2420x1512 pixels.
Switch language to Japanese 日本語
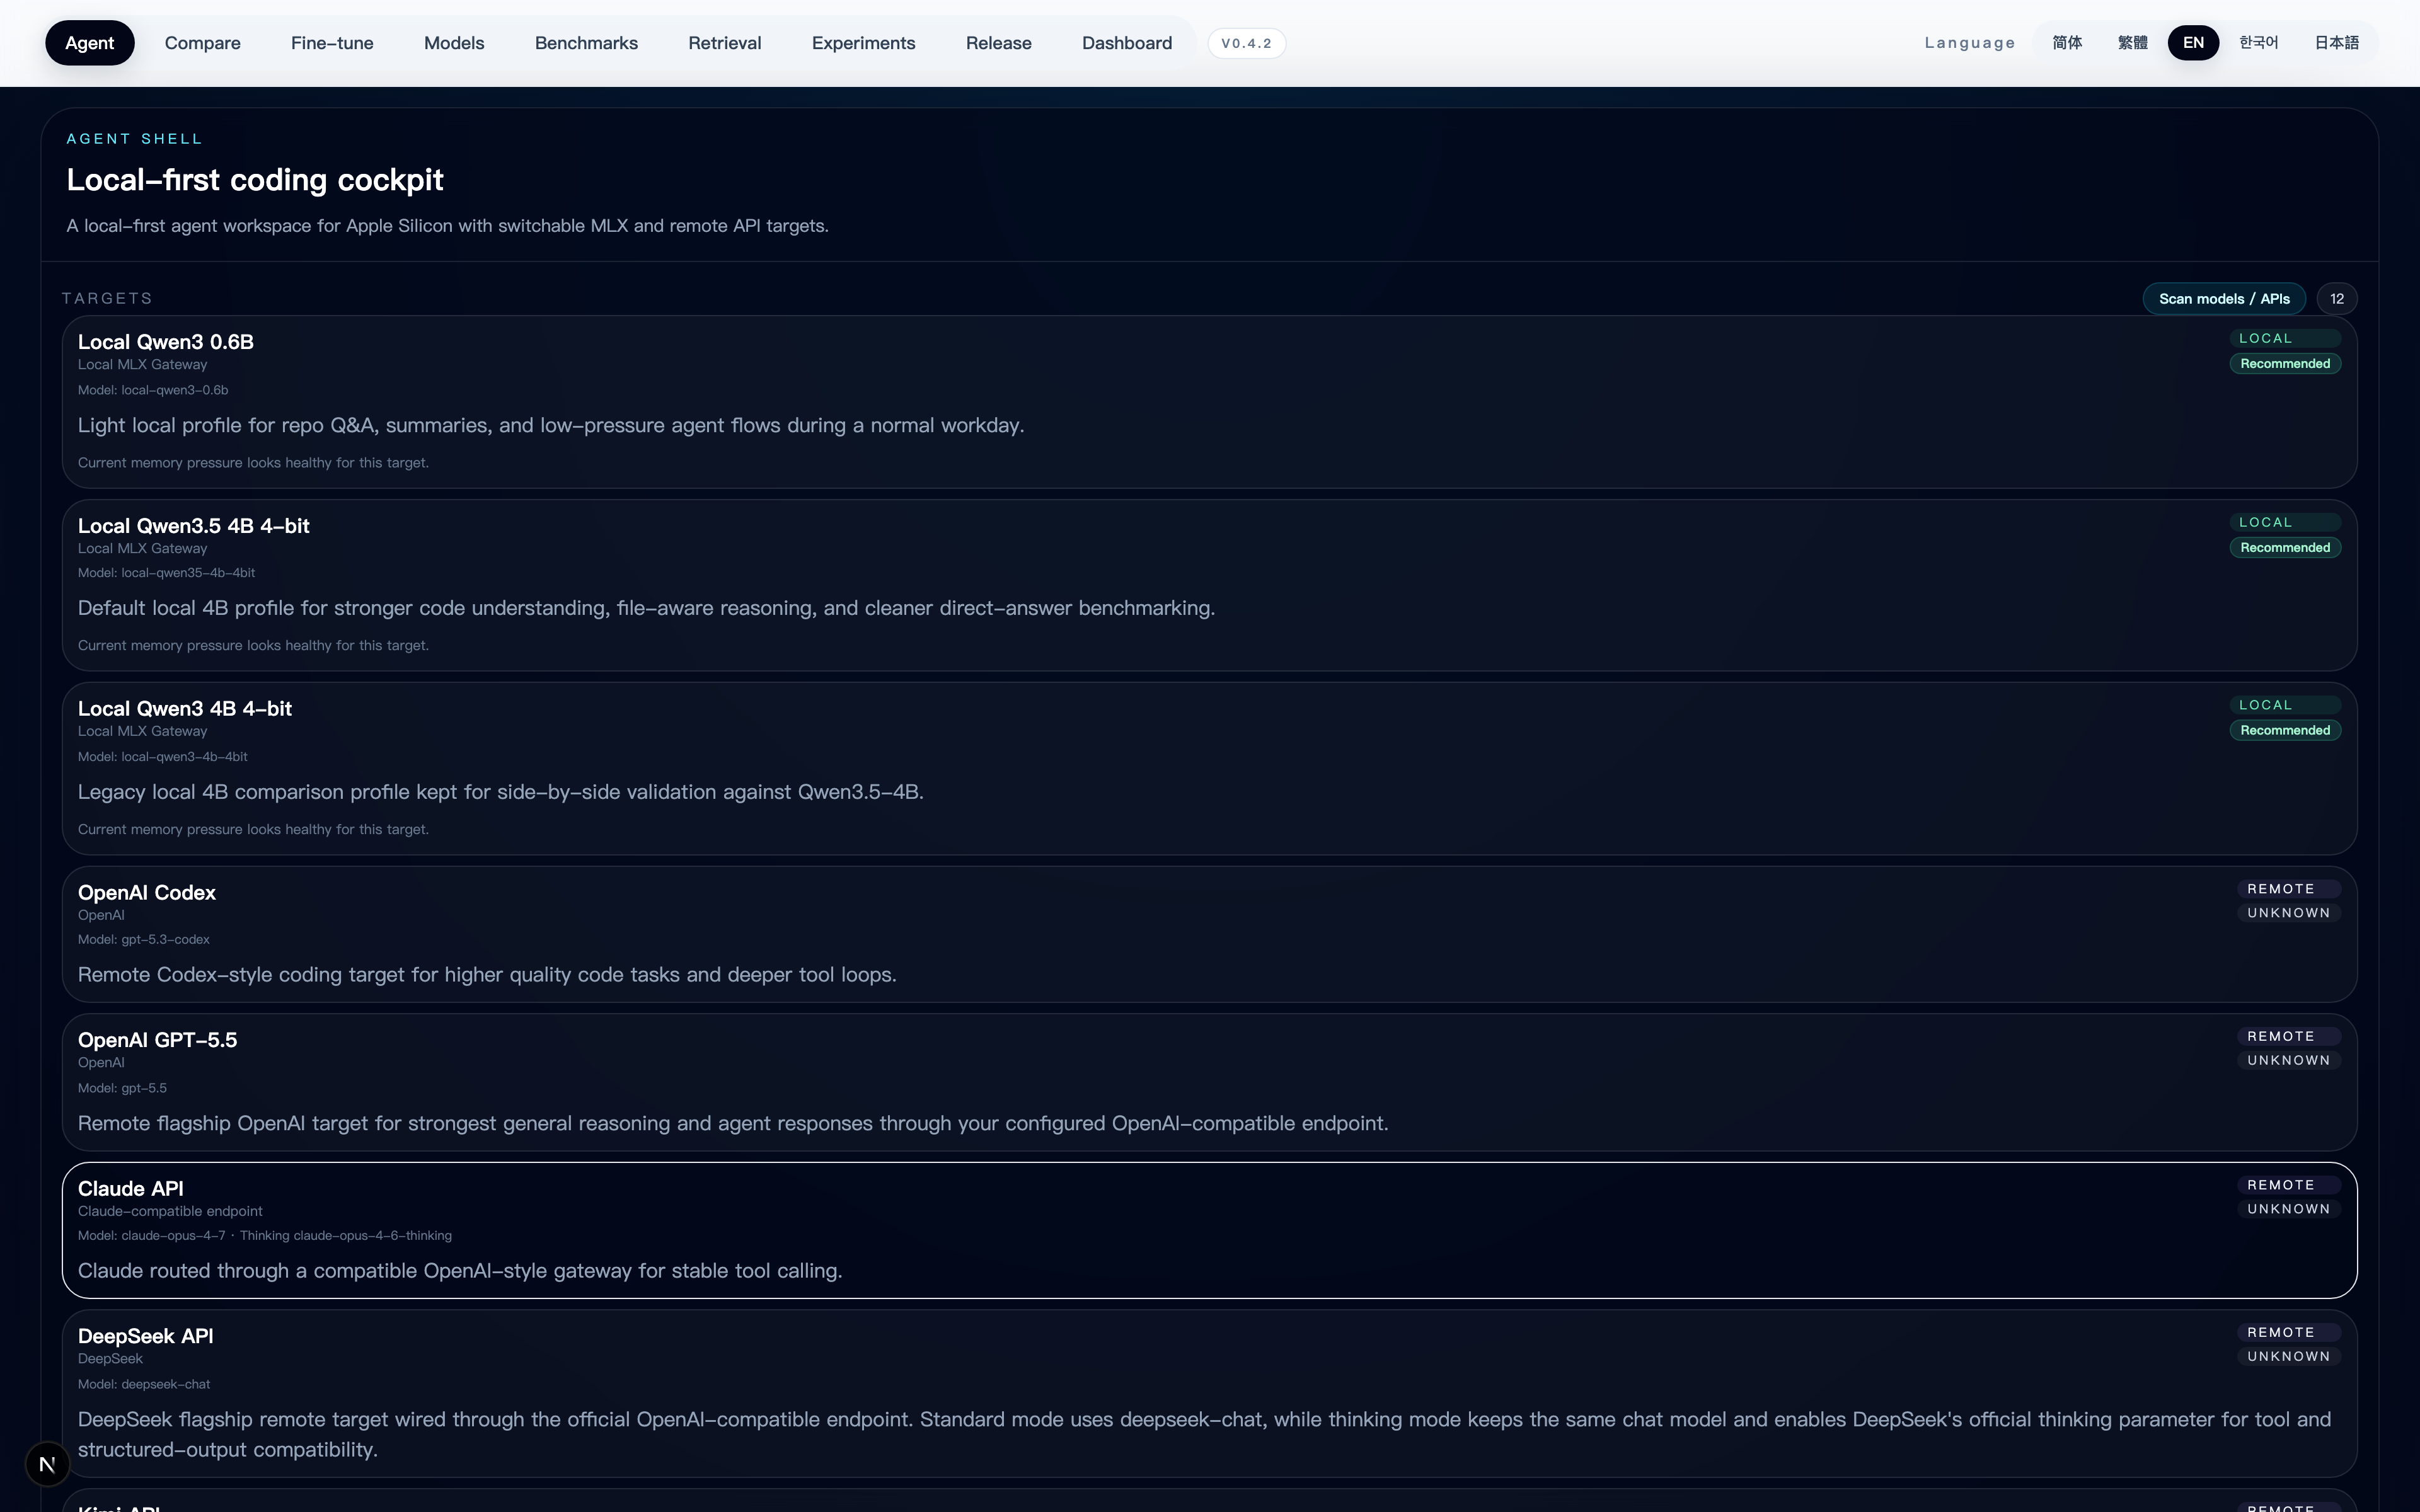pos(2337,43)
